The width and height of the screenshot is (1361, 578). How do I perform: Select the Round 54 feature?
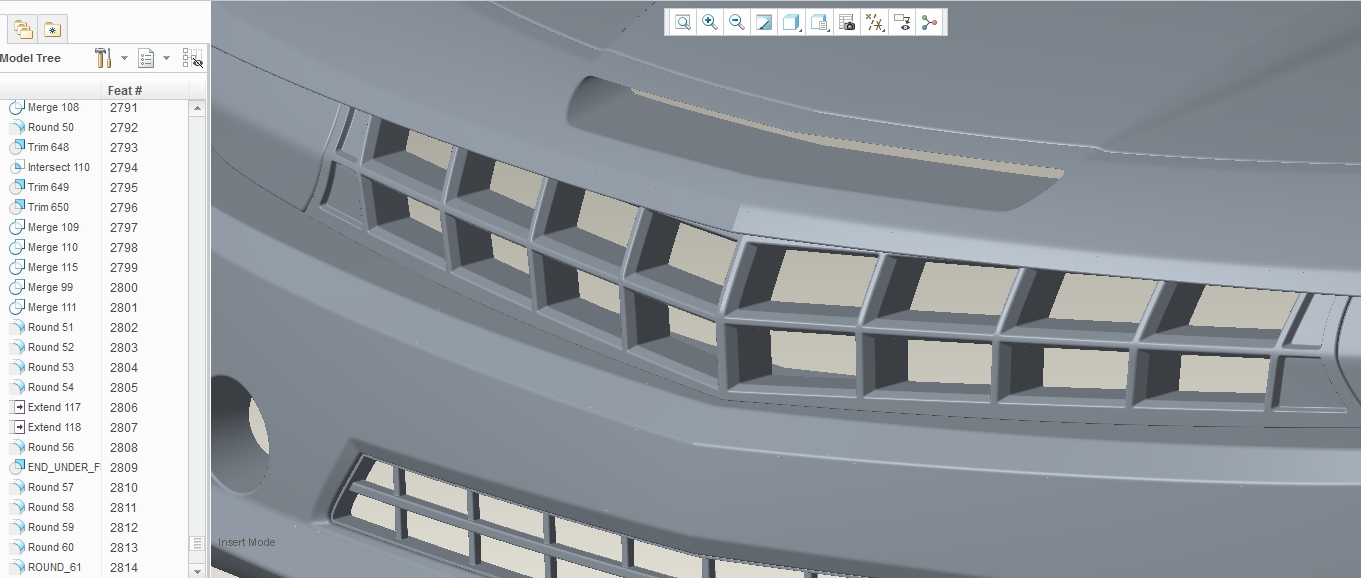click(51, 387)
